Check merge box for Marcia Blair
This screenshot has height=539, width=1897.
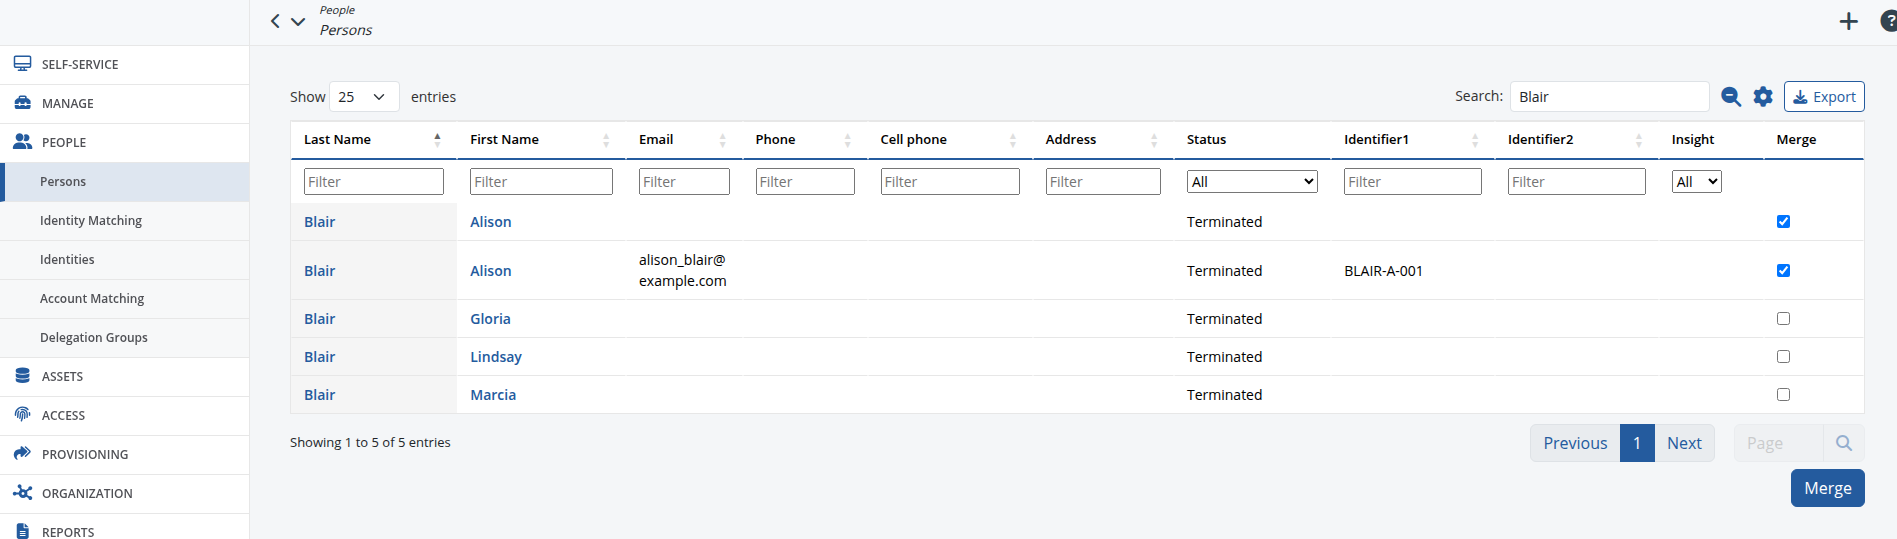[x=1783, y=395]
